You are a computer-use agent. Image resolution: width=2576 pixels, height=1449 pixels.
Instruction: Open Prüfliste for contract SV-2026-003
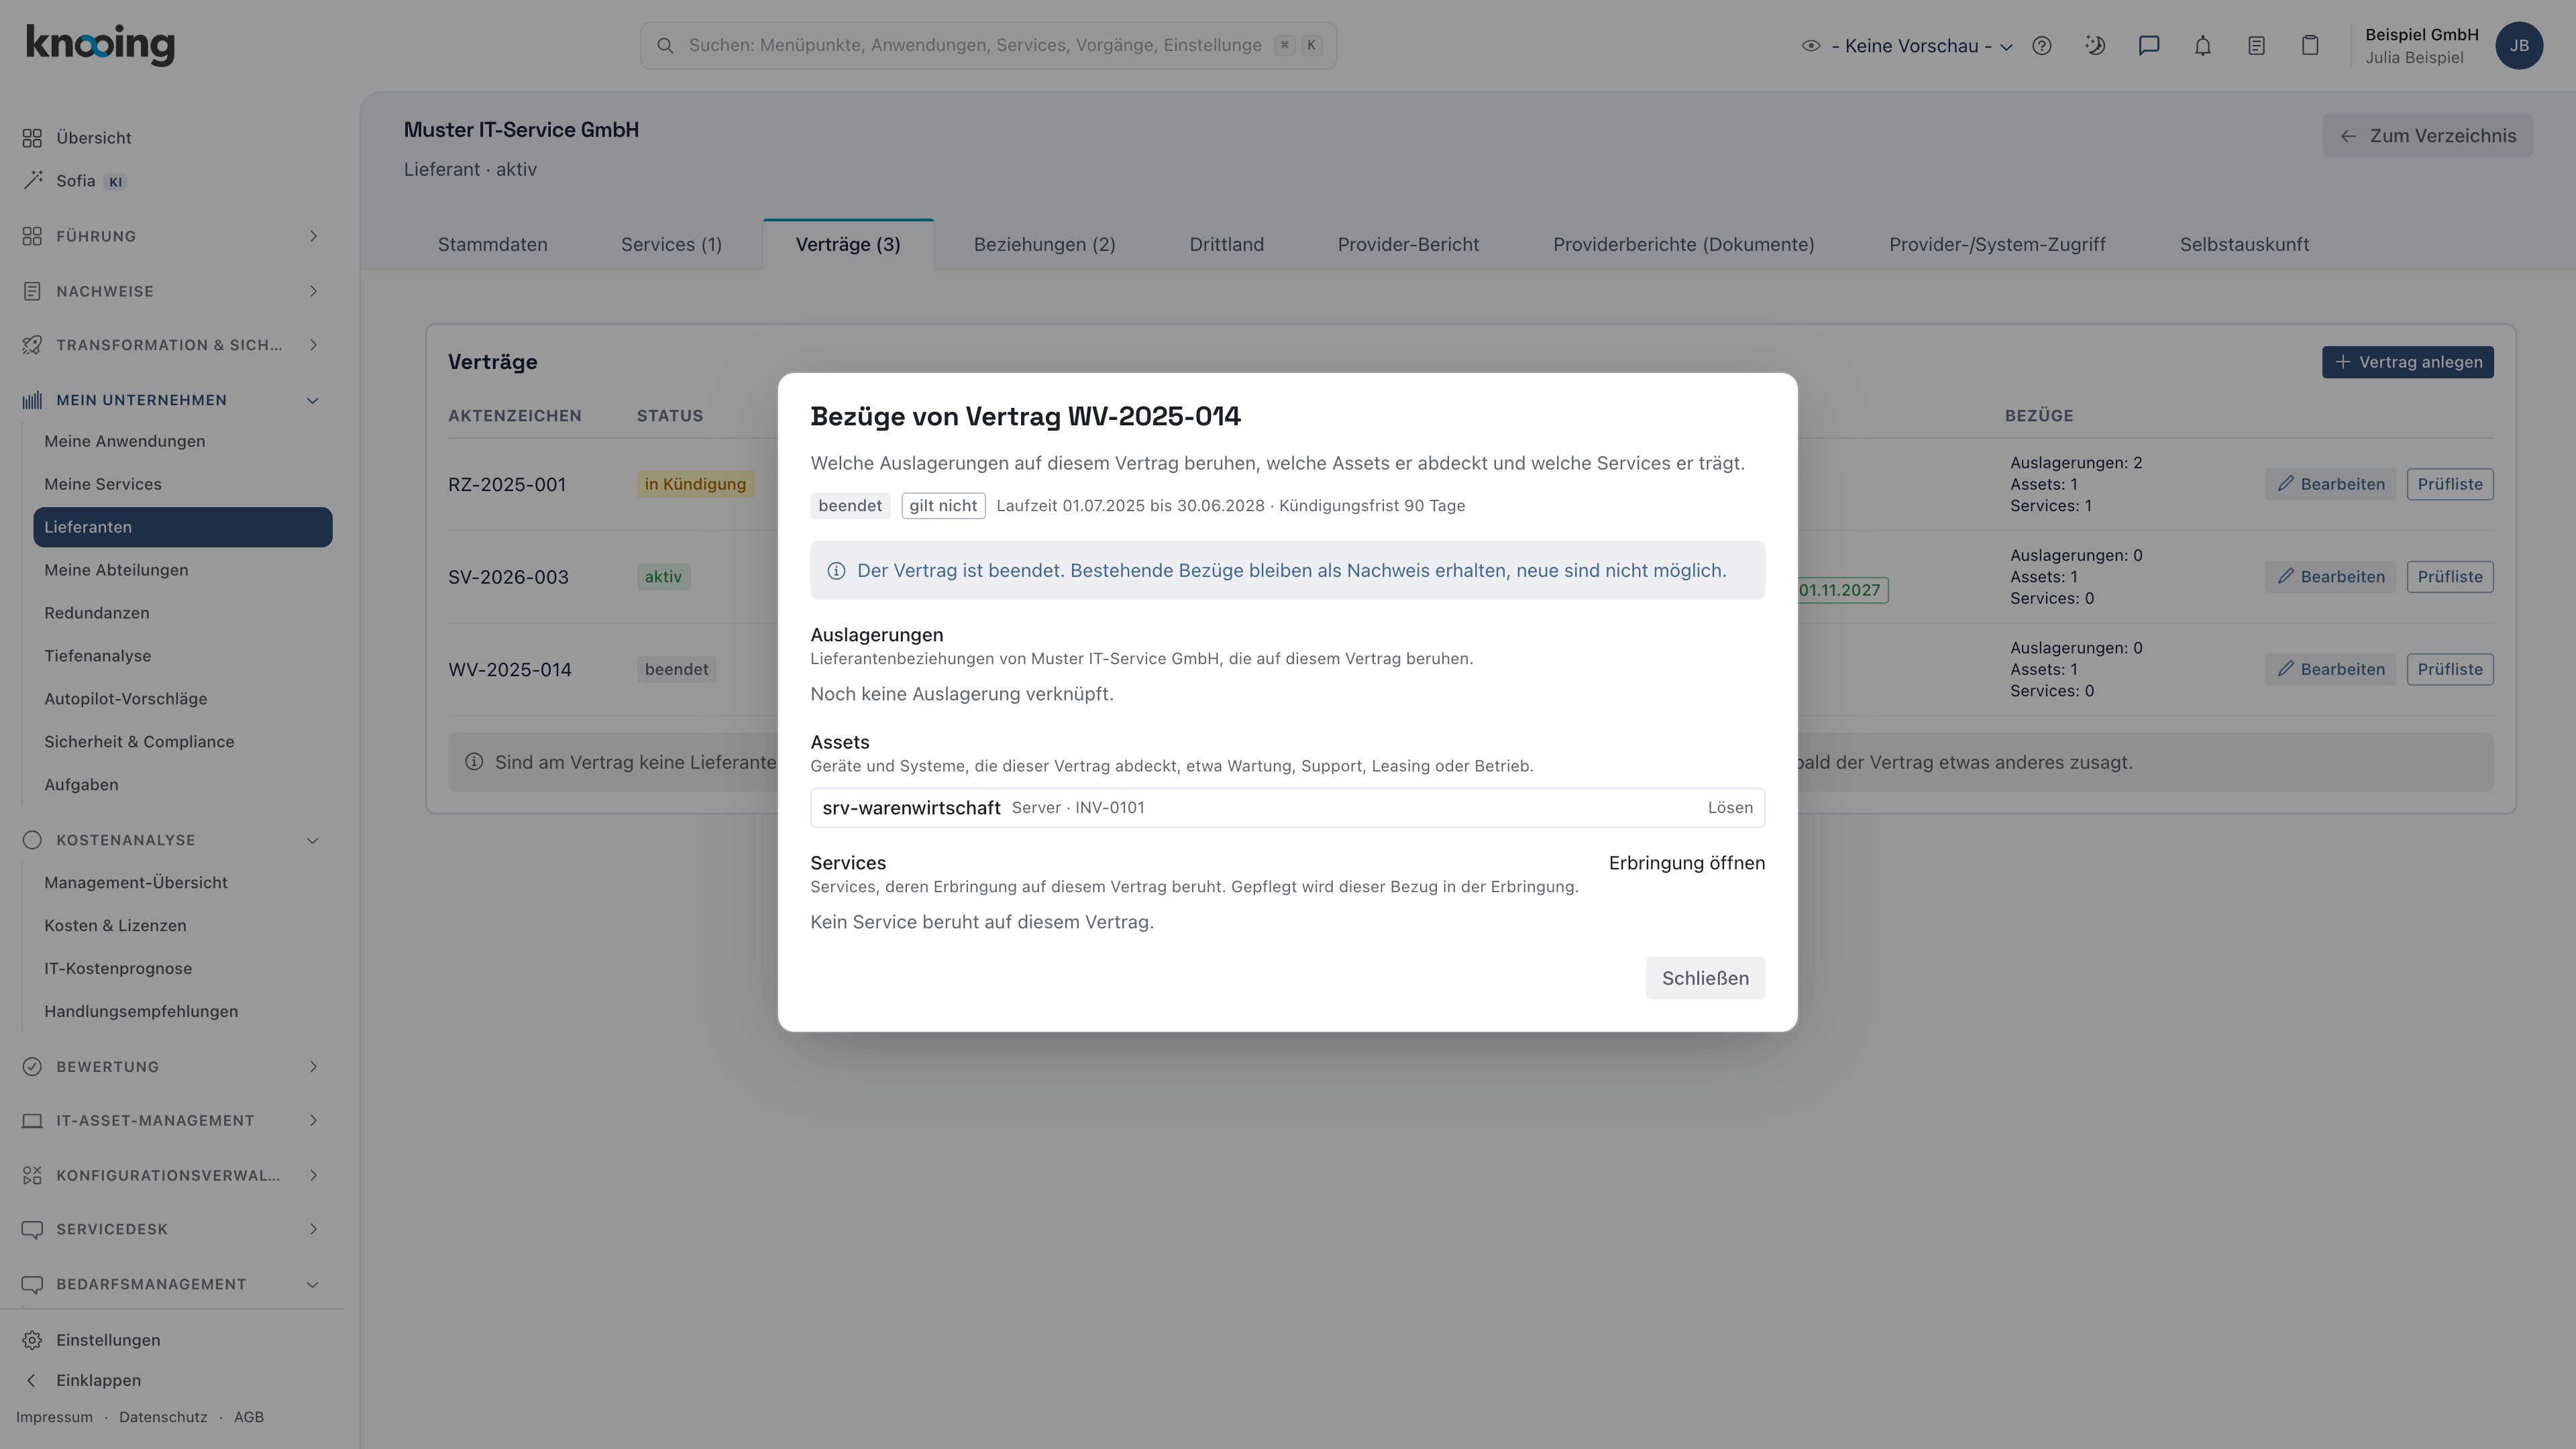pyautogui.click(x=2450, y=577)
